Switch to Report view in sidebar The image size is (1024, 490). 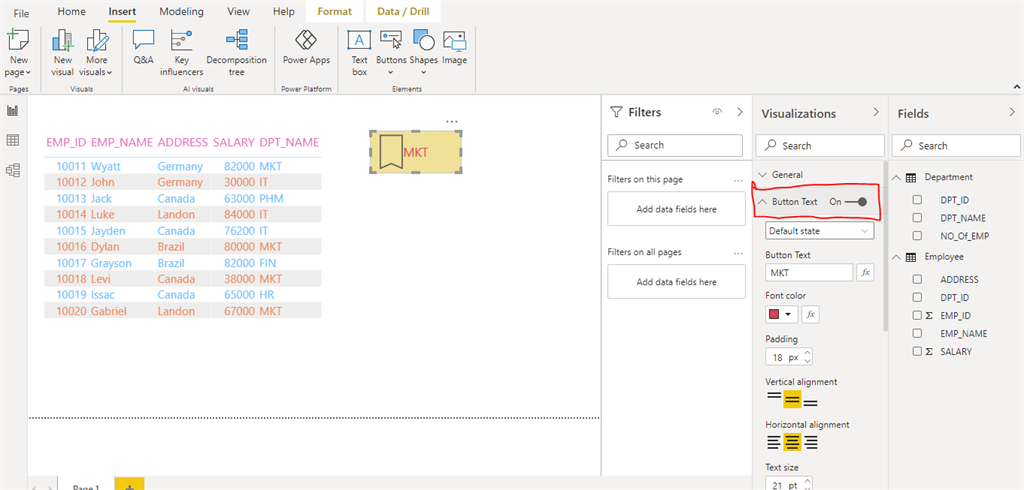tap(12, 111)
